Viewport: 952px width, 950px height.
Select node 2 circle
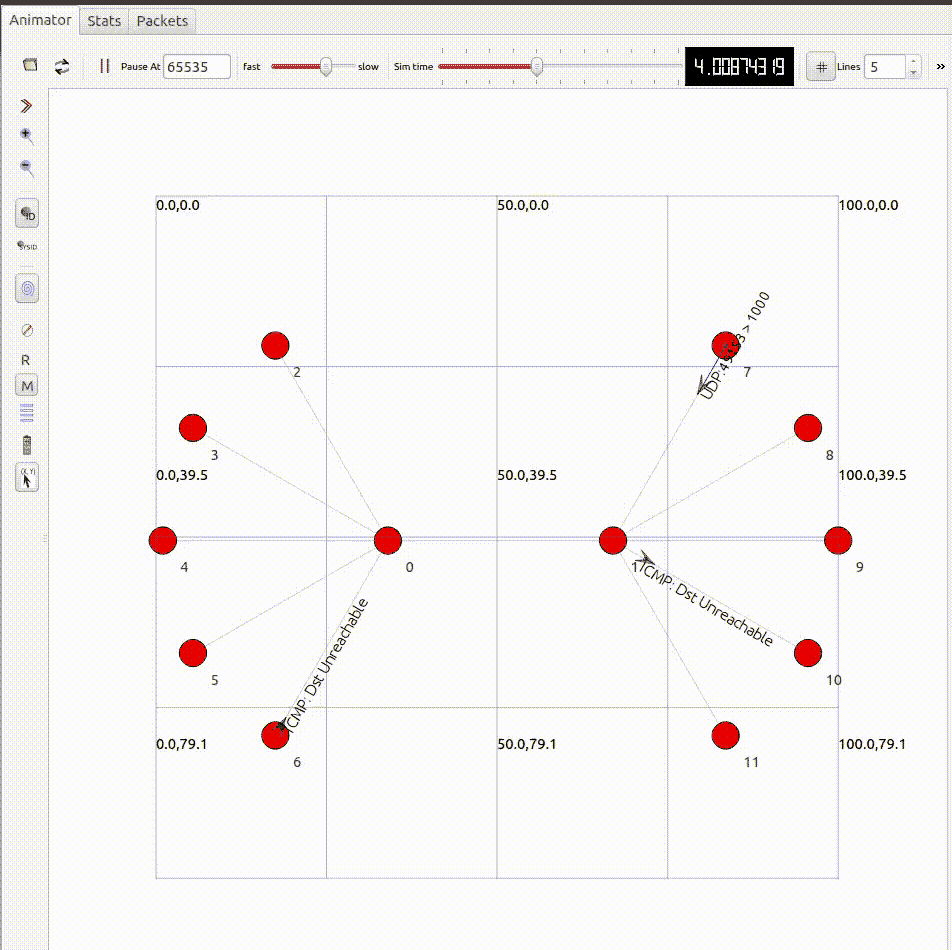[275, 345]
